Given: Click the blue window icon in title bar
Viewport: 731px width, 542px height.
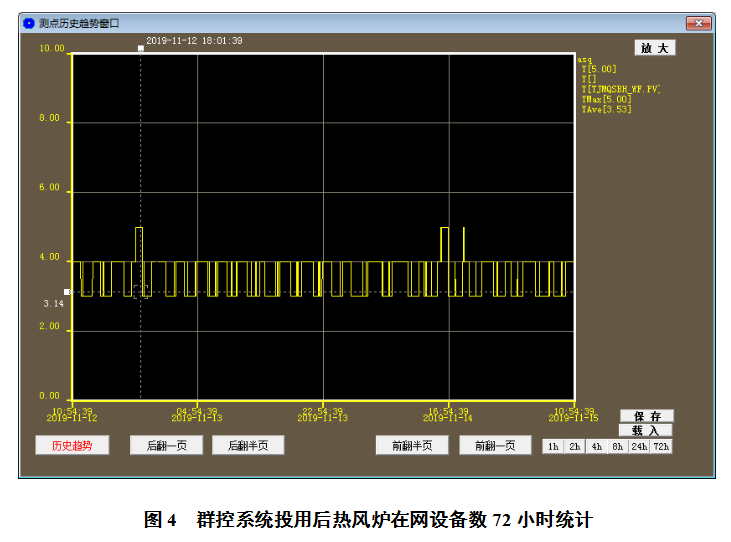Looking at the screenshot, I should pos(29,22).
